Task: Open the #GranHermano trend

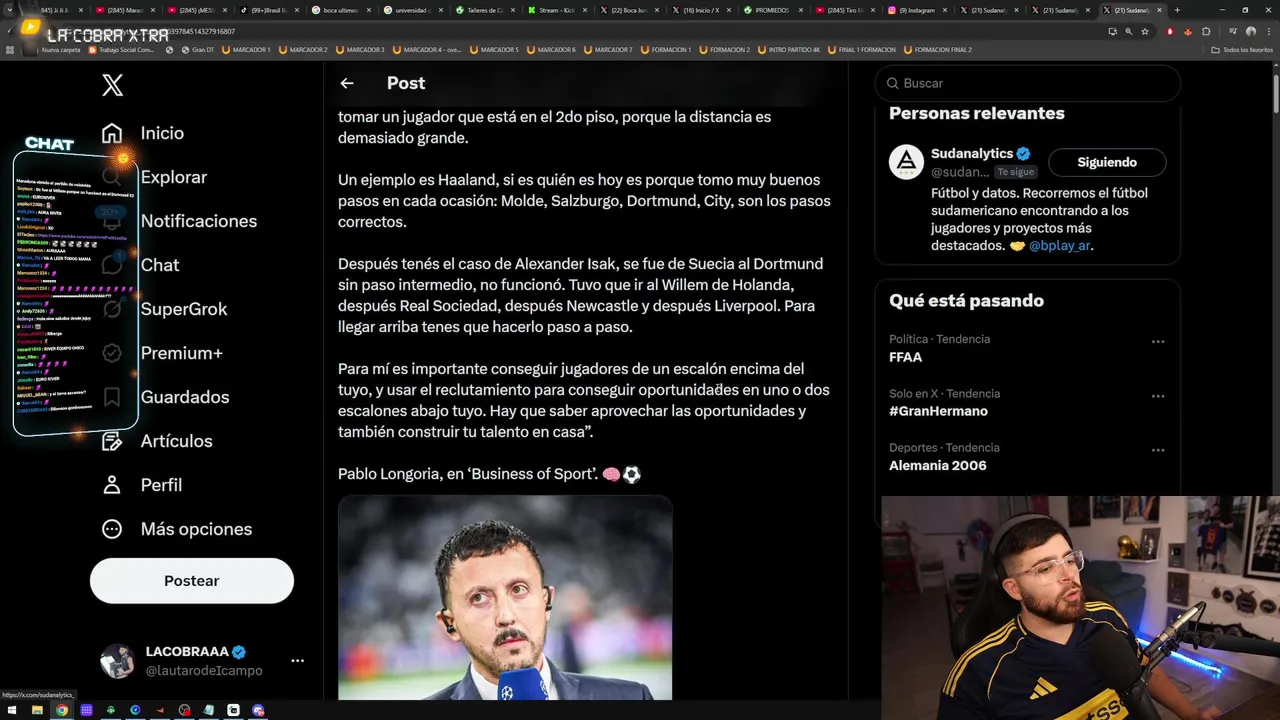Action: pyautogui.click(x=938, y=411)
